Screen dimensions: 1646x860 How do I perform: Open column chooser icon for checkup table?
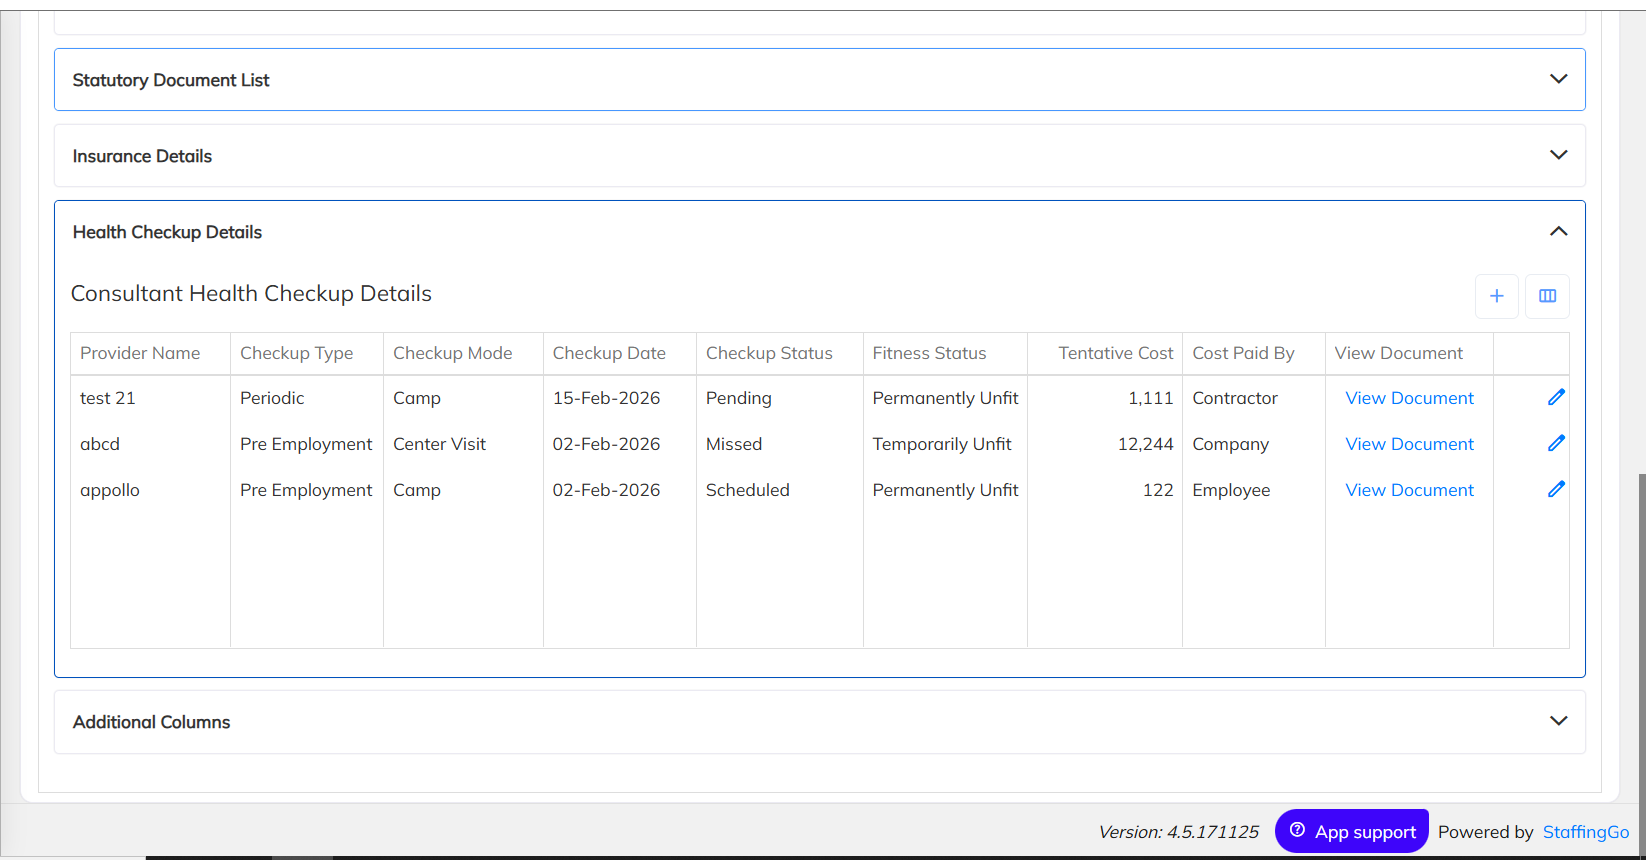(1547, 296)
